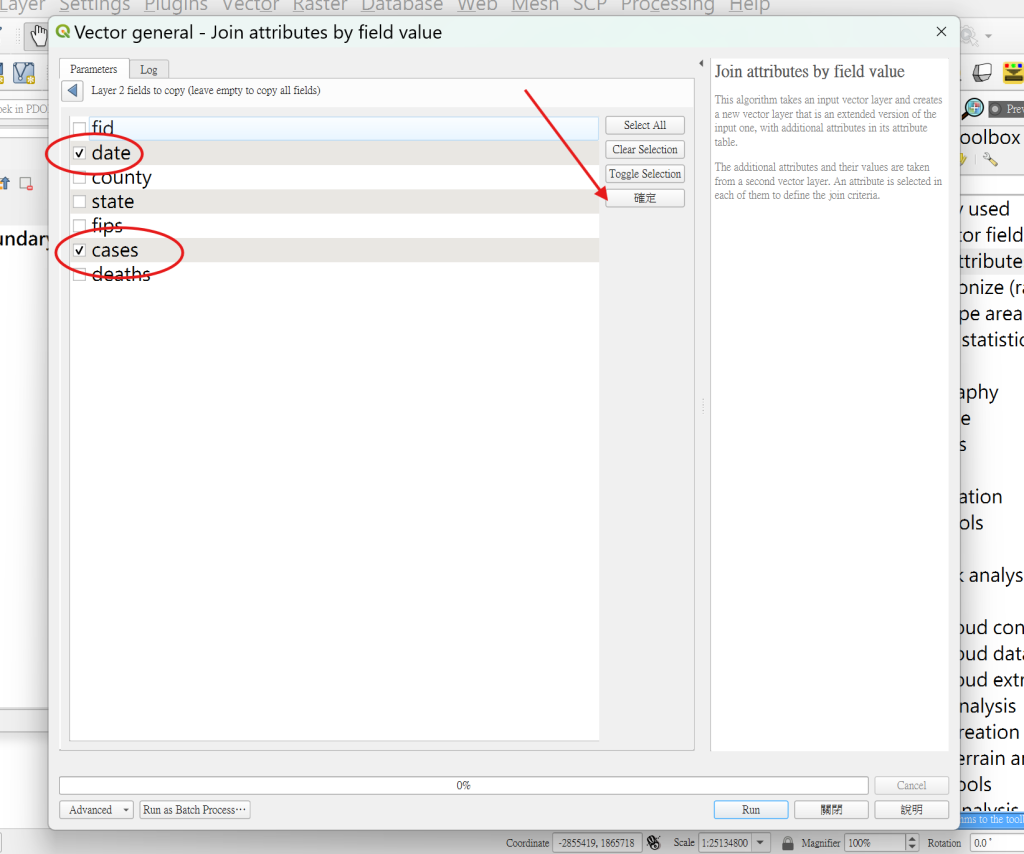Click the Run button
This screenshot has height=854, width=1024.
coord(751,810)
